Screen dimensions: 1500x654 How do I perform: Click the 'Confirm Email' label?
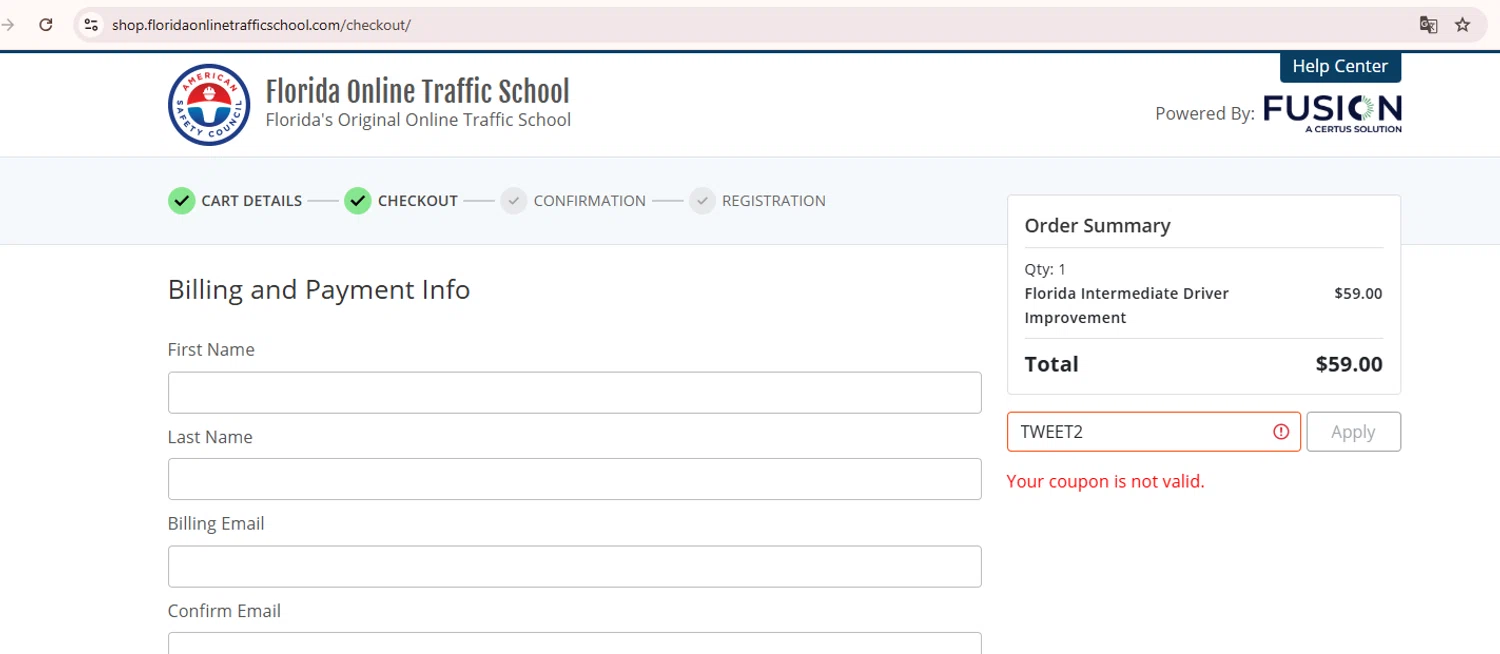click(224, 611)
